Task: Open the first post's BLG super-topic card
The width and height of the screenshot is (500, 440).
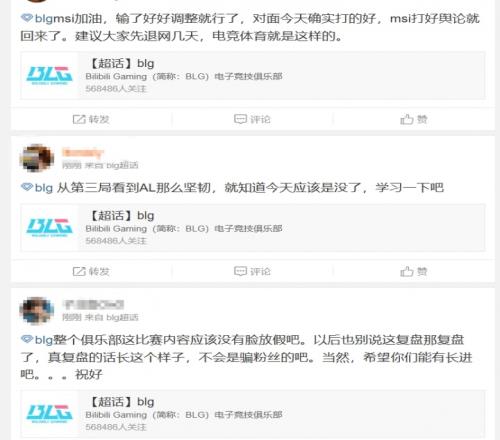Action: coord(253,76)
